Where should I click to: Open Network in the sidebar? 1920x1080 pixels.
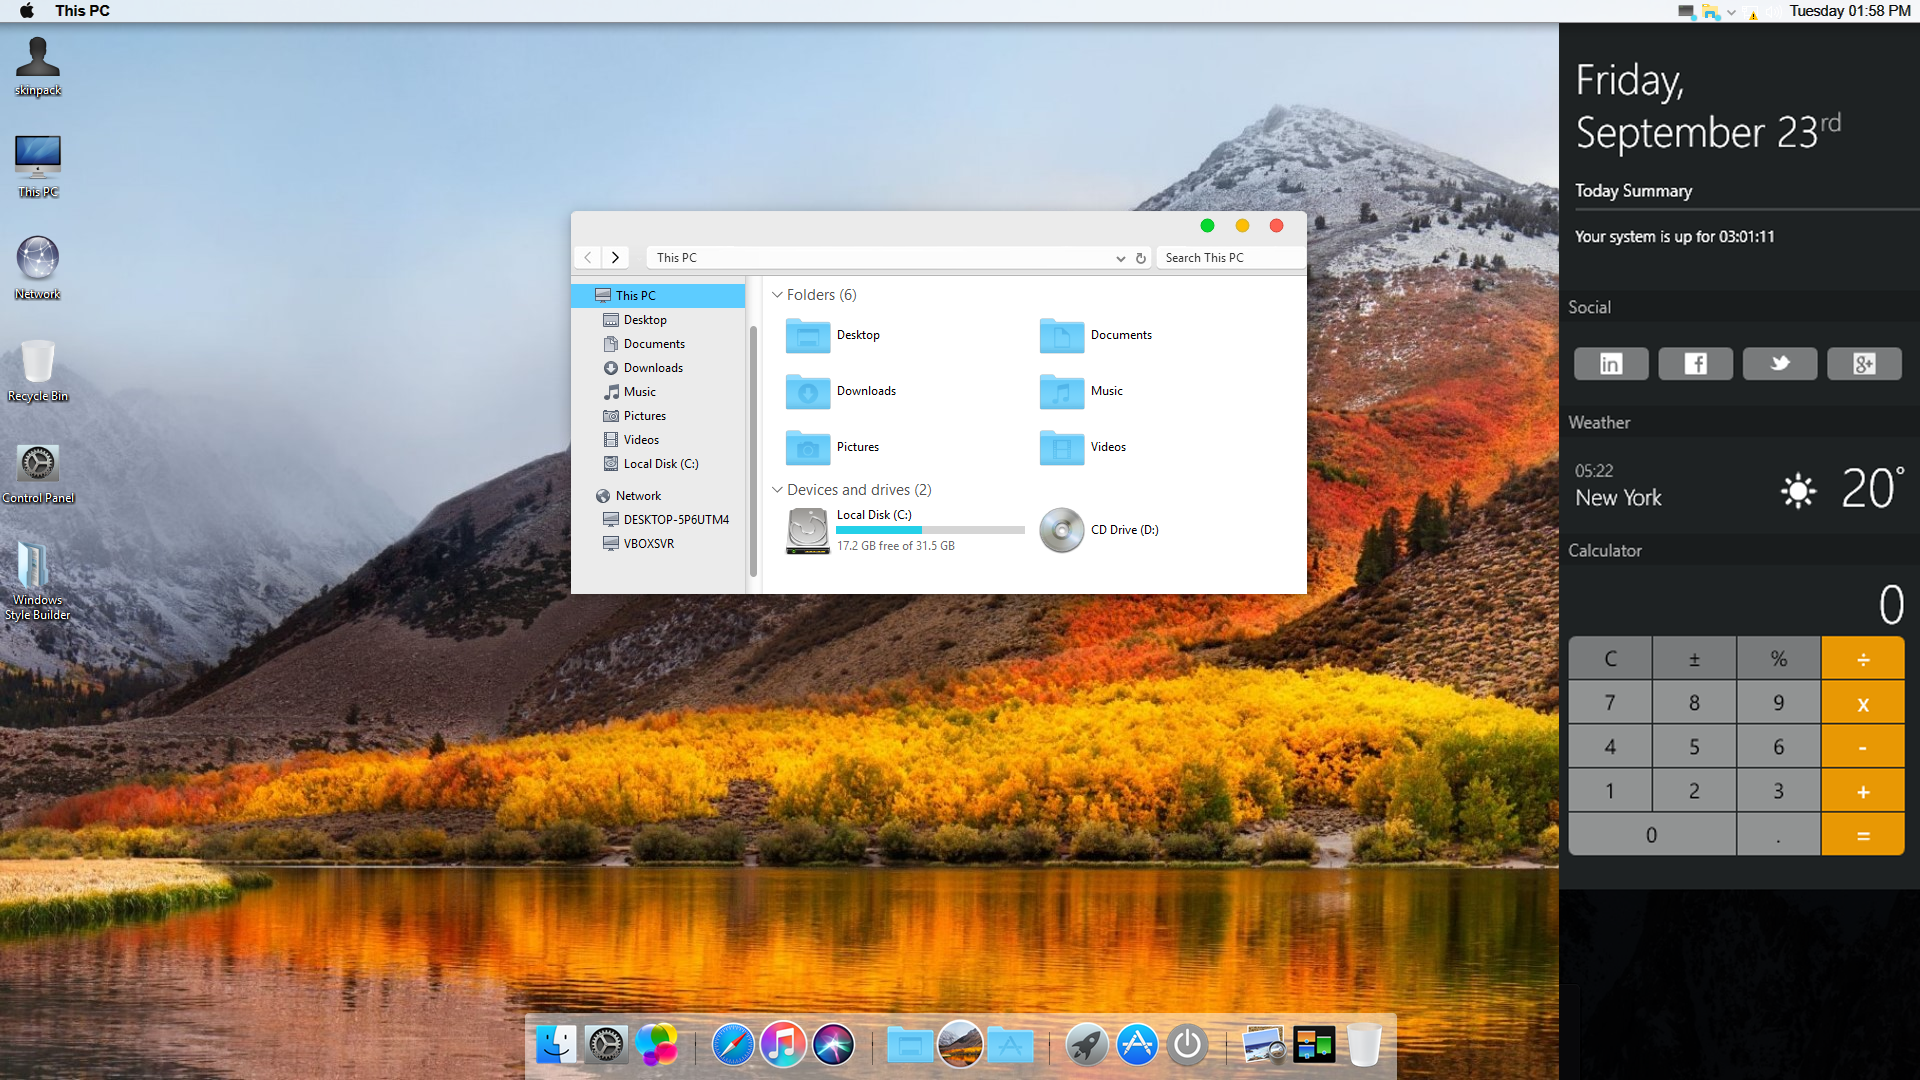[637, 495]
